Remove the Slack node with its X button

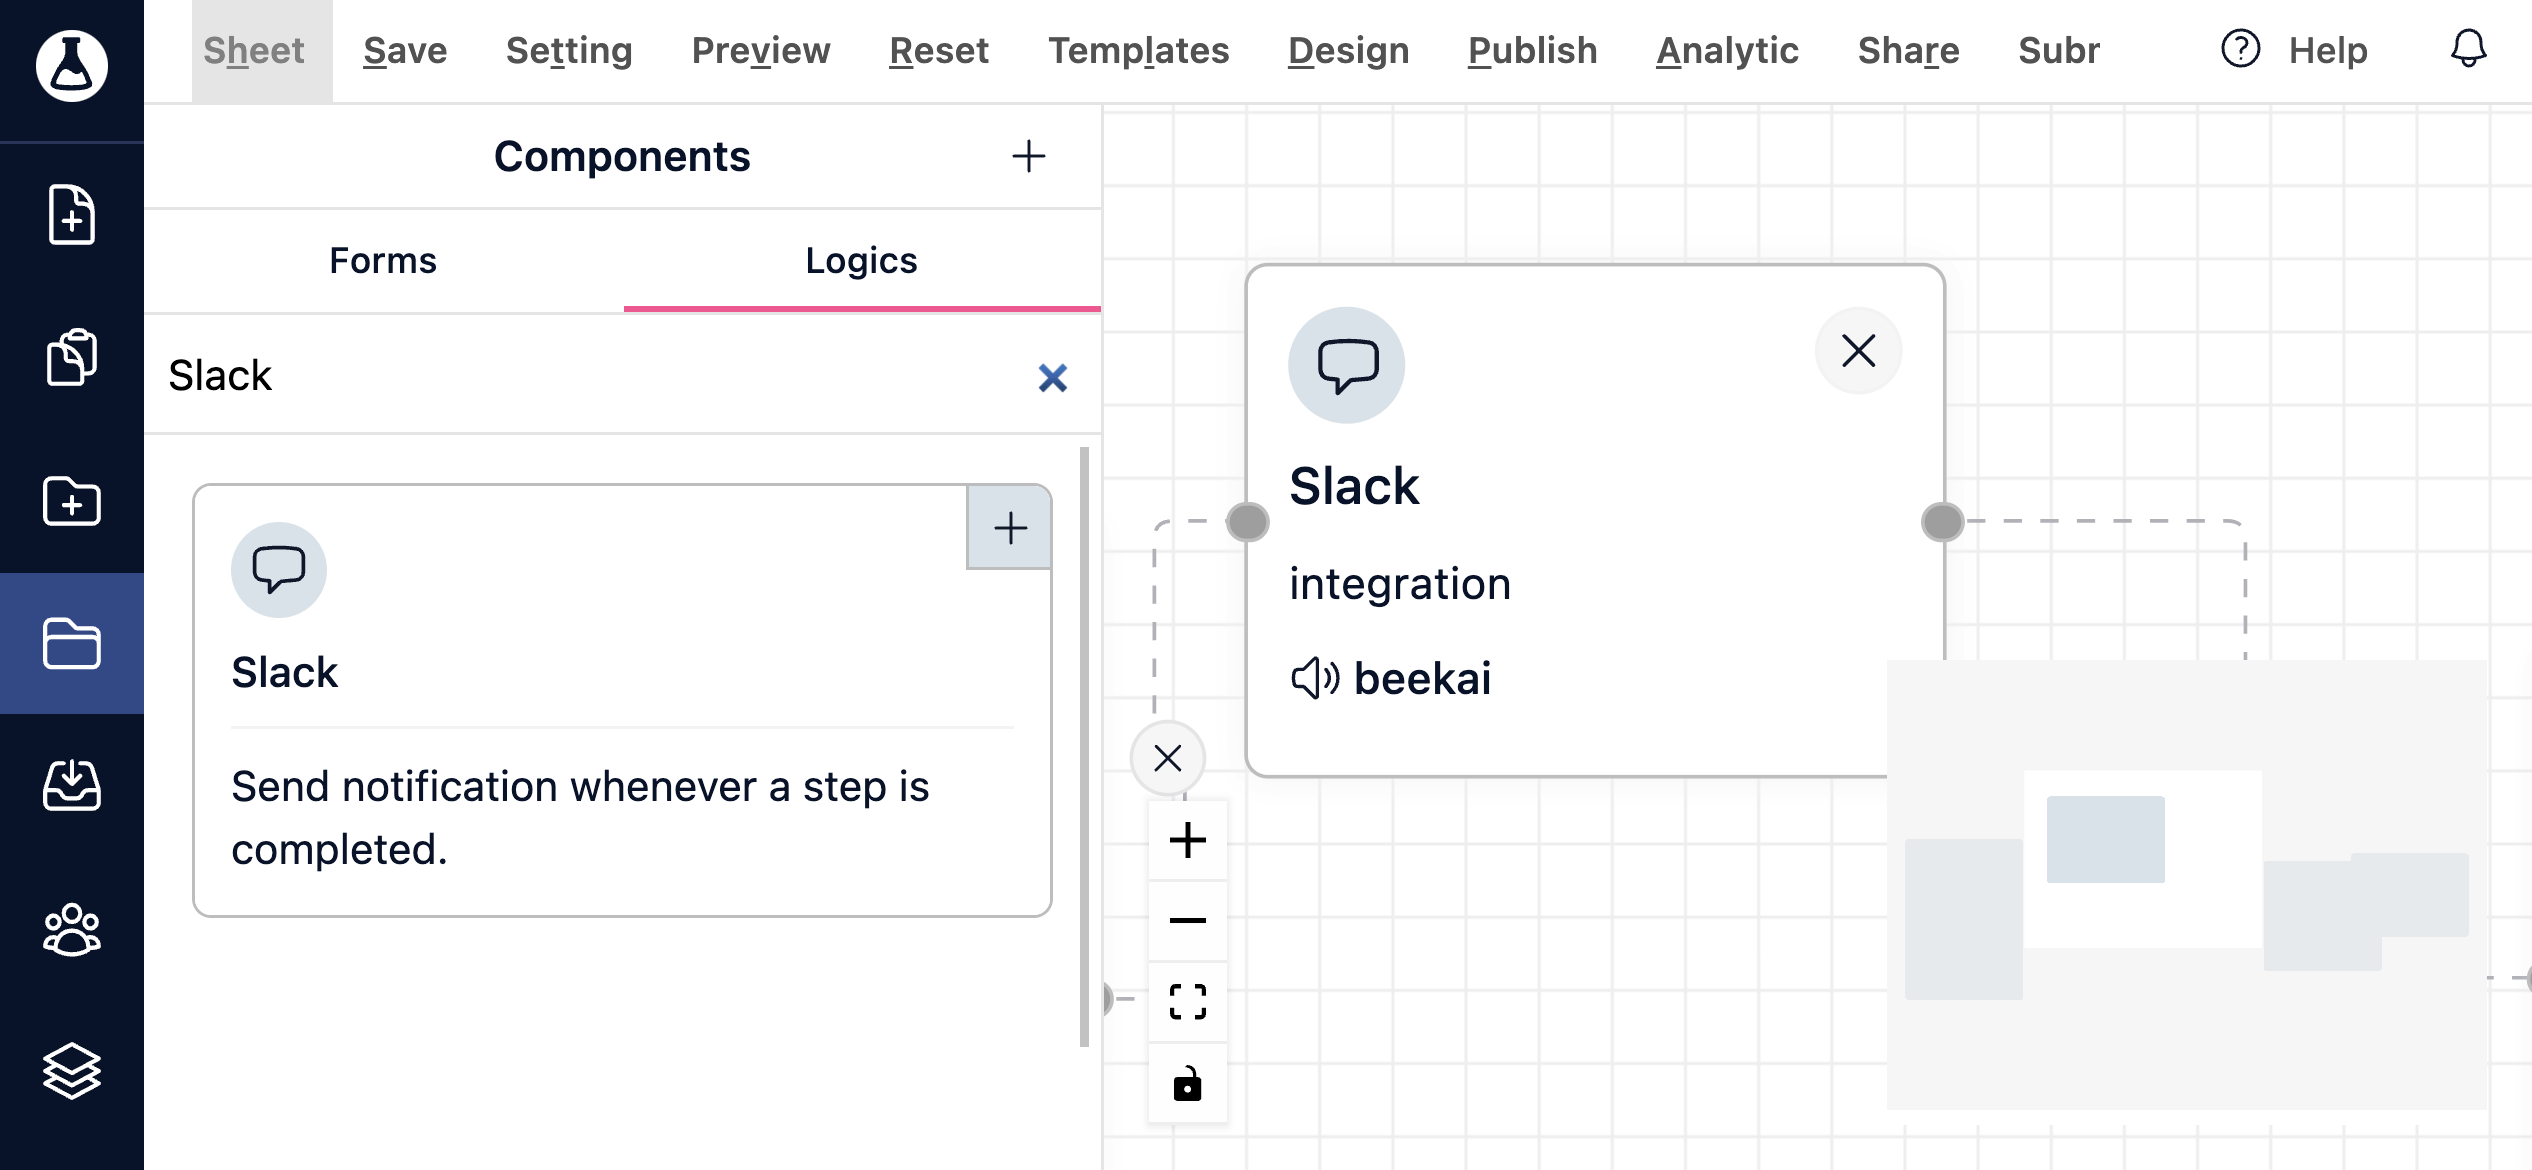pyautogui.click(x=1858, y=351)
